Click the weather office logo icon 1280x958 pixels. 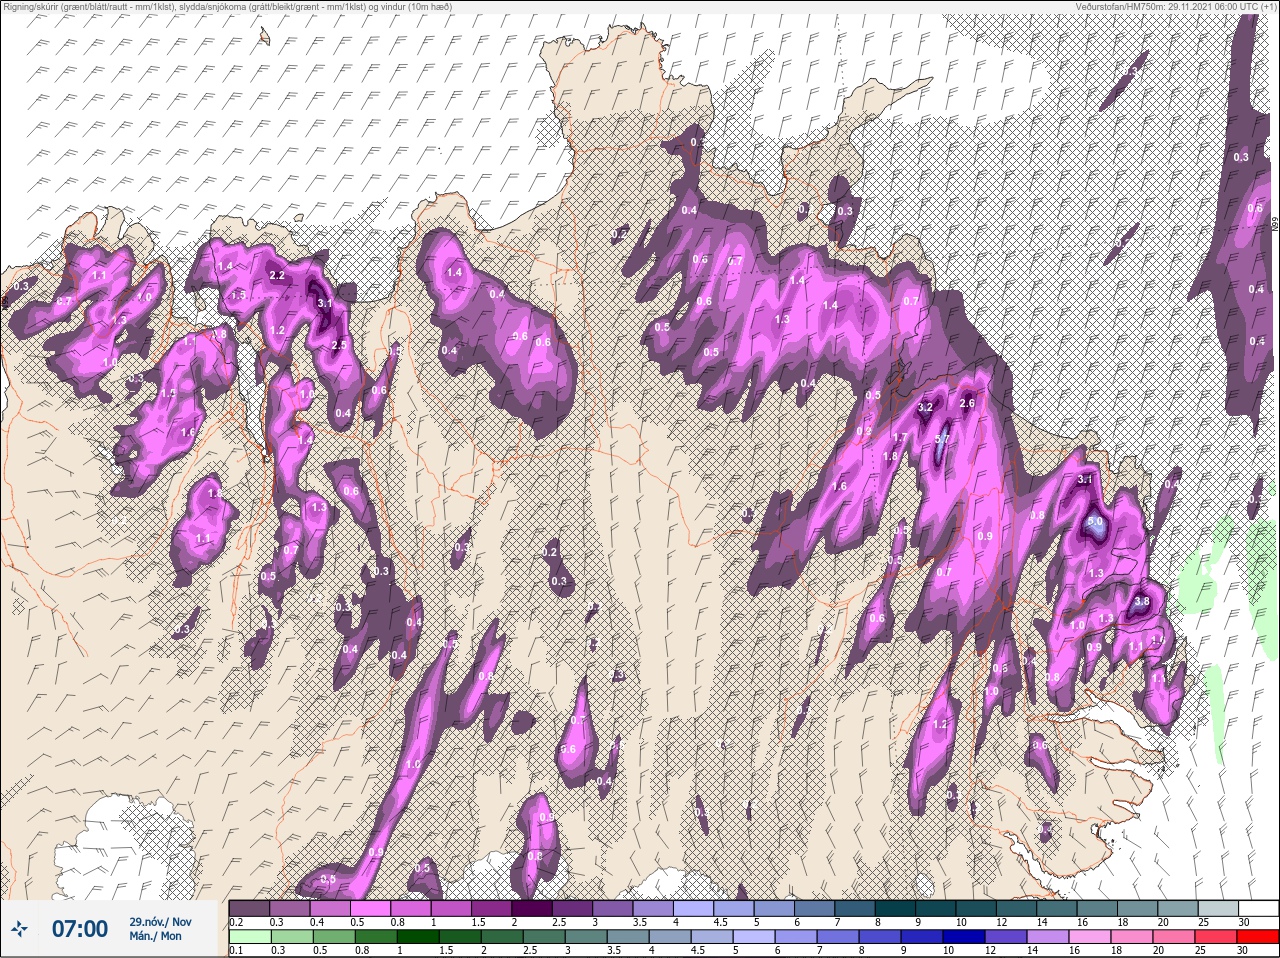click(20, 929)
